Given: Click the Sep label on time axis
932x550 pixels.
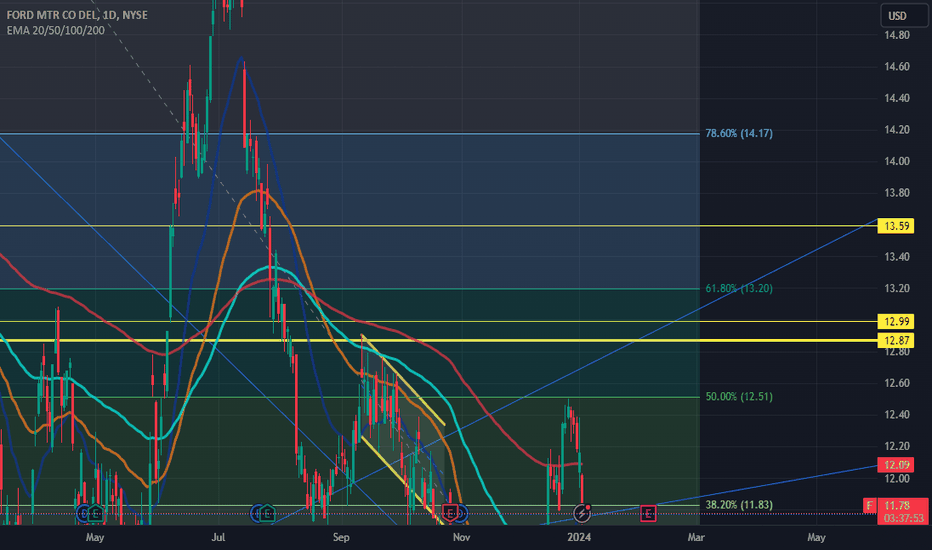Looking at the screenshot, I should (x=341, y=538).
